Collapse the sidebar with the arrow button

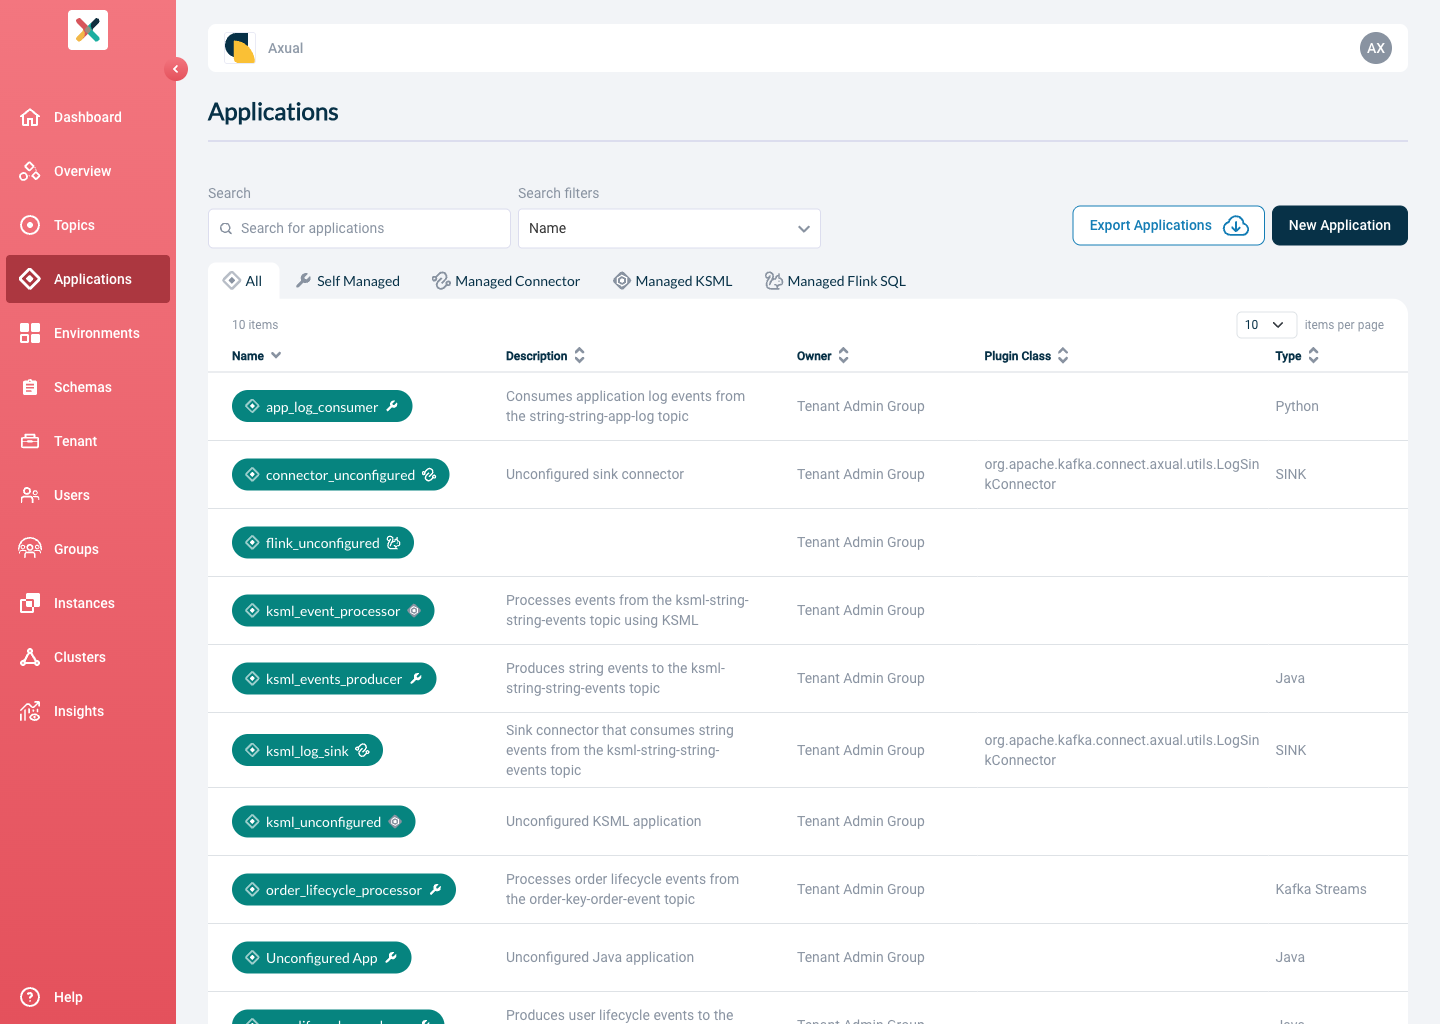click(176, 69)
